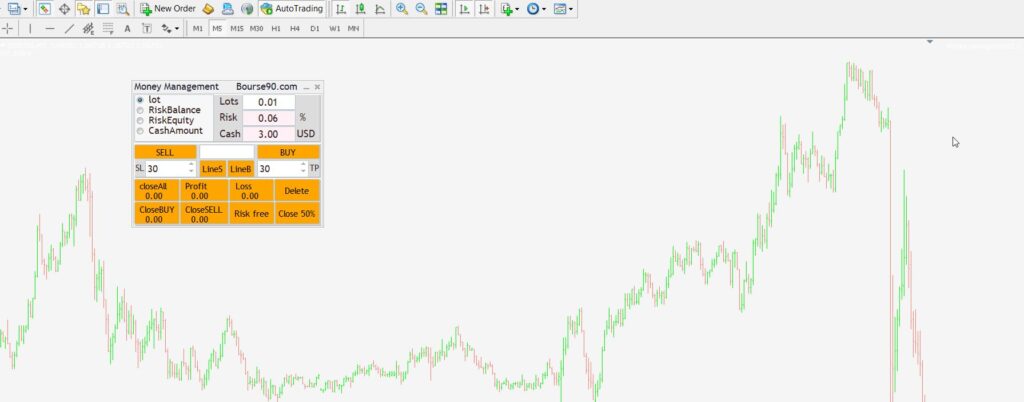The width and height of the screenshot is (1024, 402).
Task: Click the gray globe signals icon
Action: pos(247,9)
